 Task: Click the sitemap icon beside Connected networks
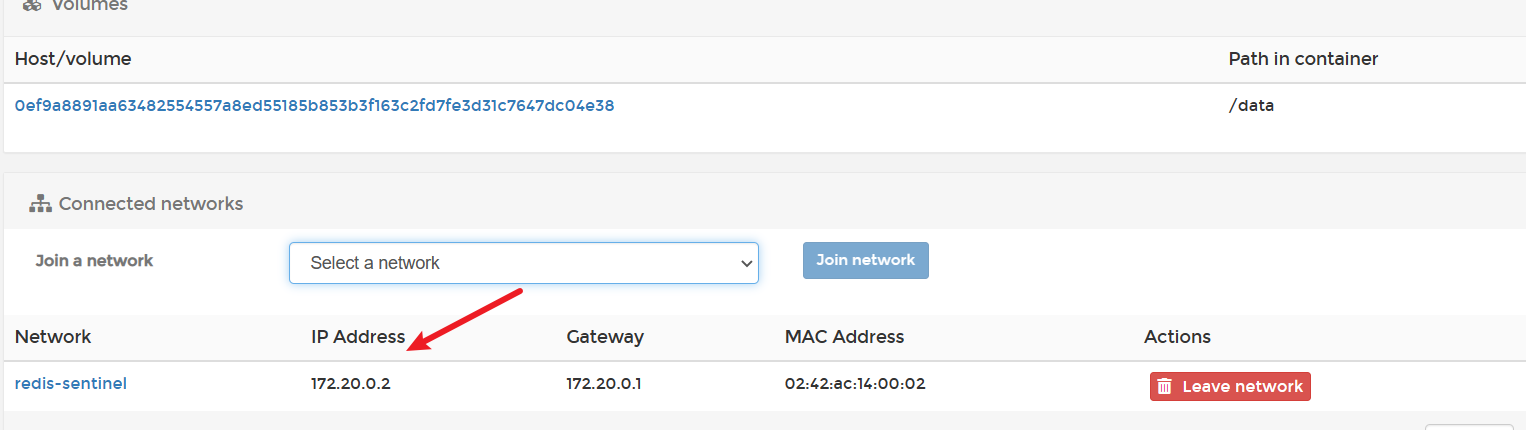click(40, 204)
